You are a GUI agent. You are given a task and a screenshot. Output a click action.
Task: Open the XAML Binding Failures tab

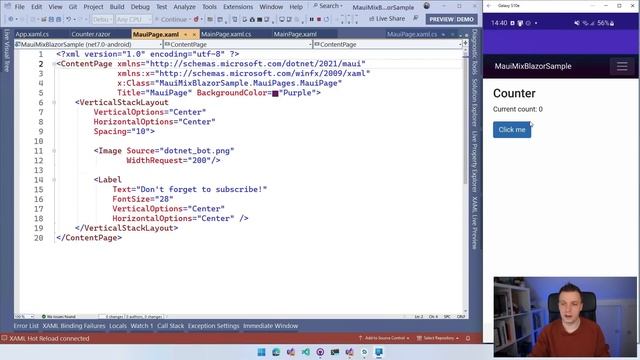pyautogui.click(x=74, y=326)
